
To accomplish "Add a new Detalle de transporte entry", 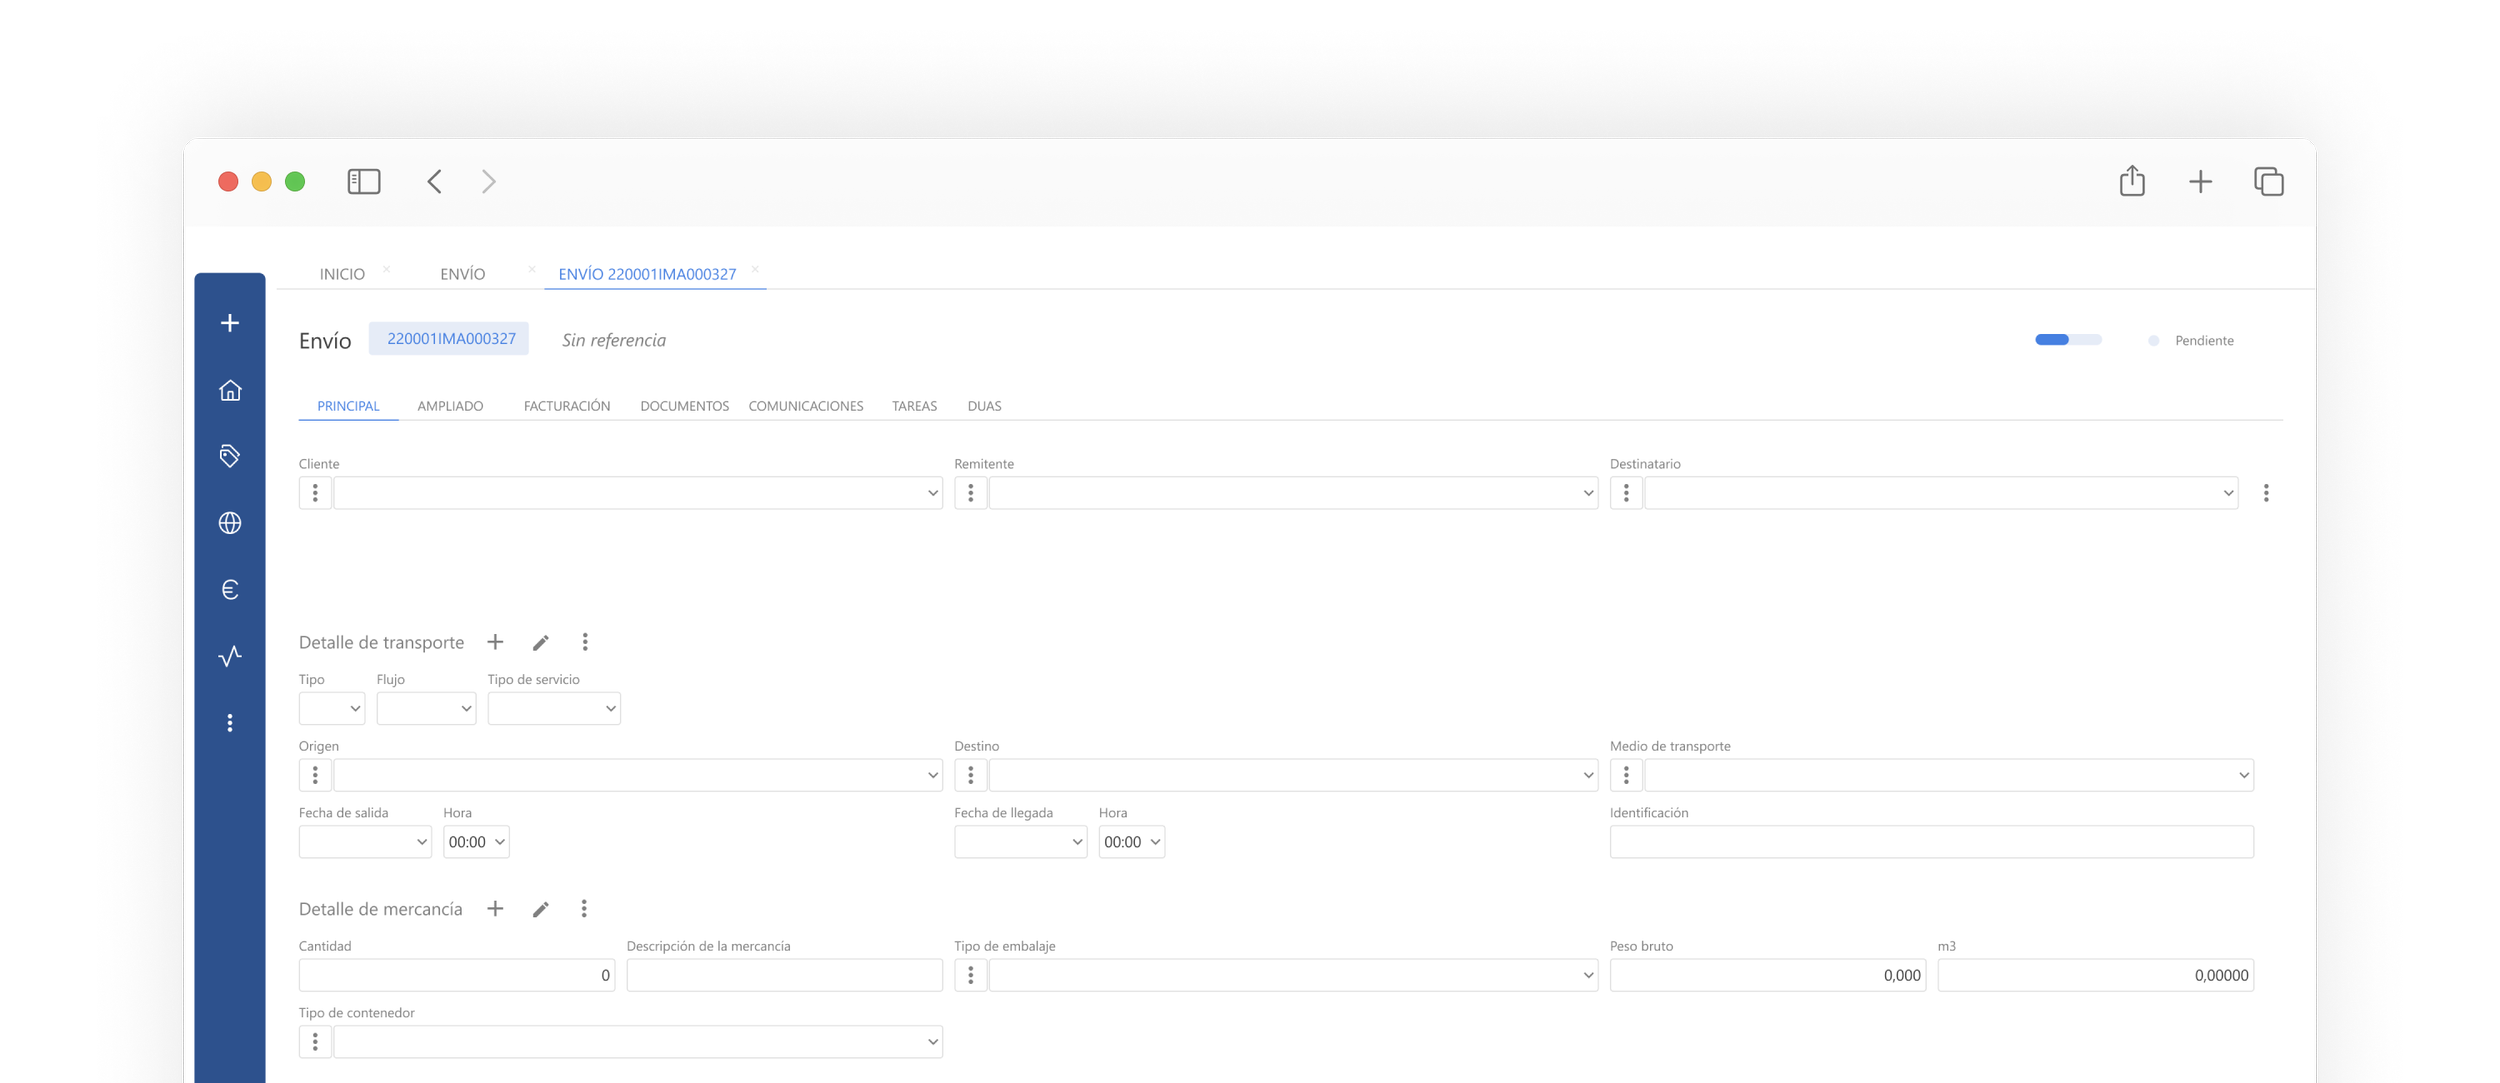I will pyautogui.click(x=495, y=642).
